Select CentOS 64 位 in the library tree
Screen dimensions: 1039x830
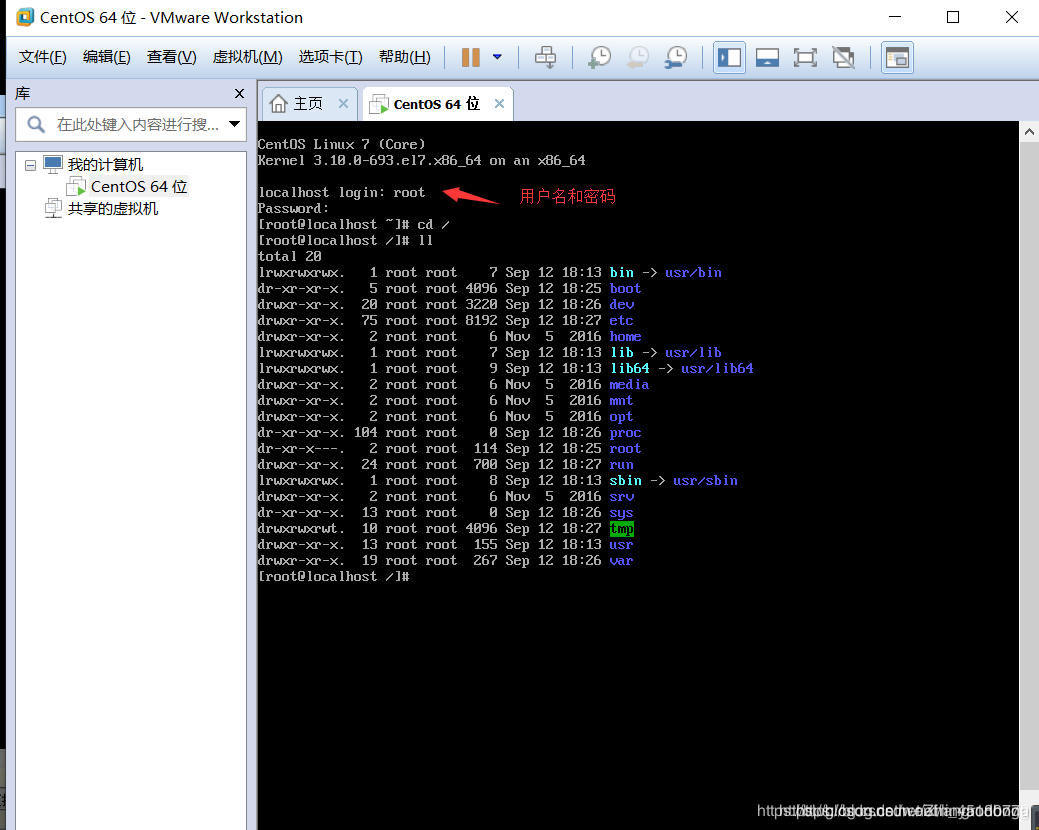pos(139,187)
